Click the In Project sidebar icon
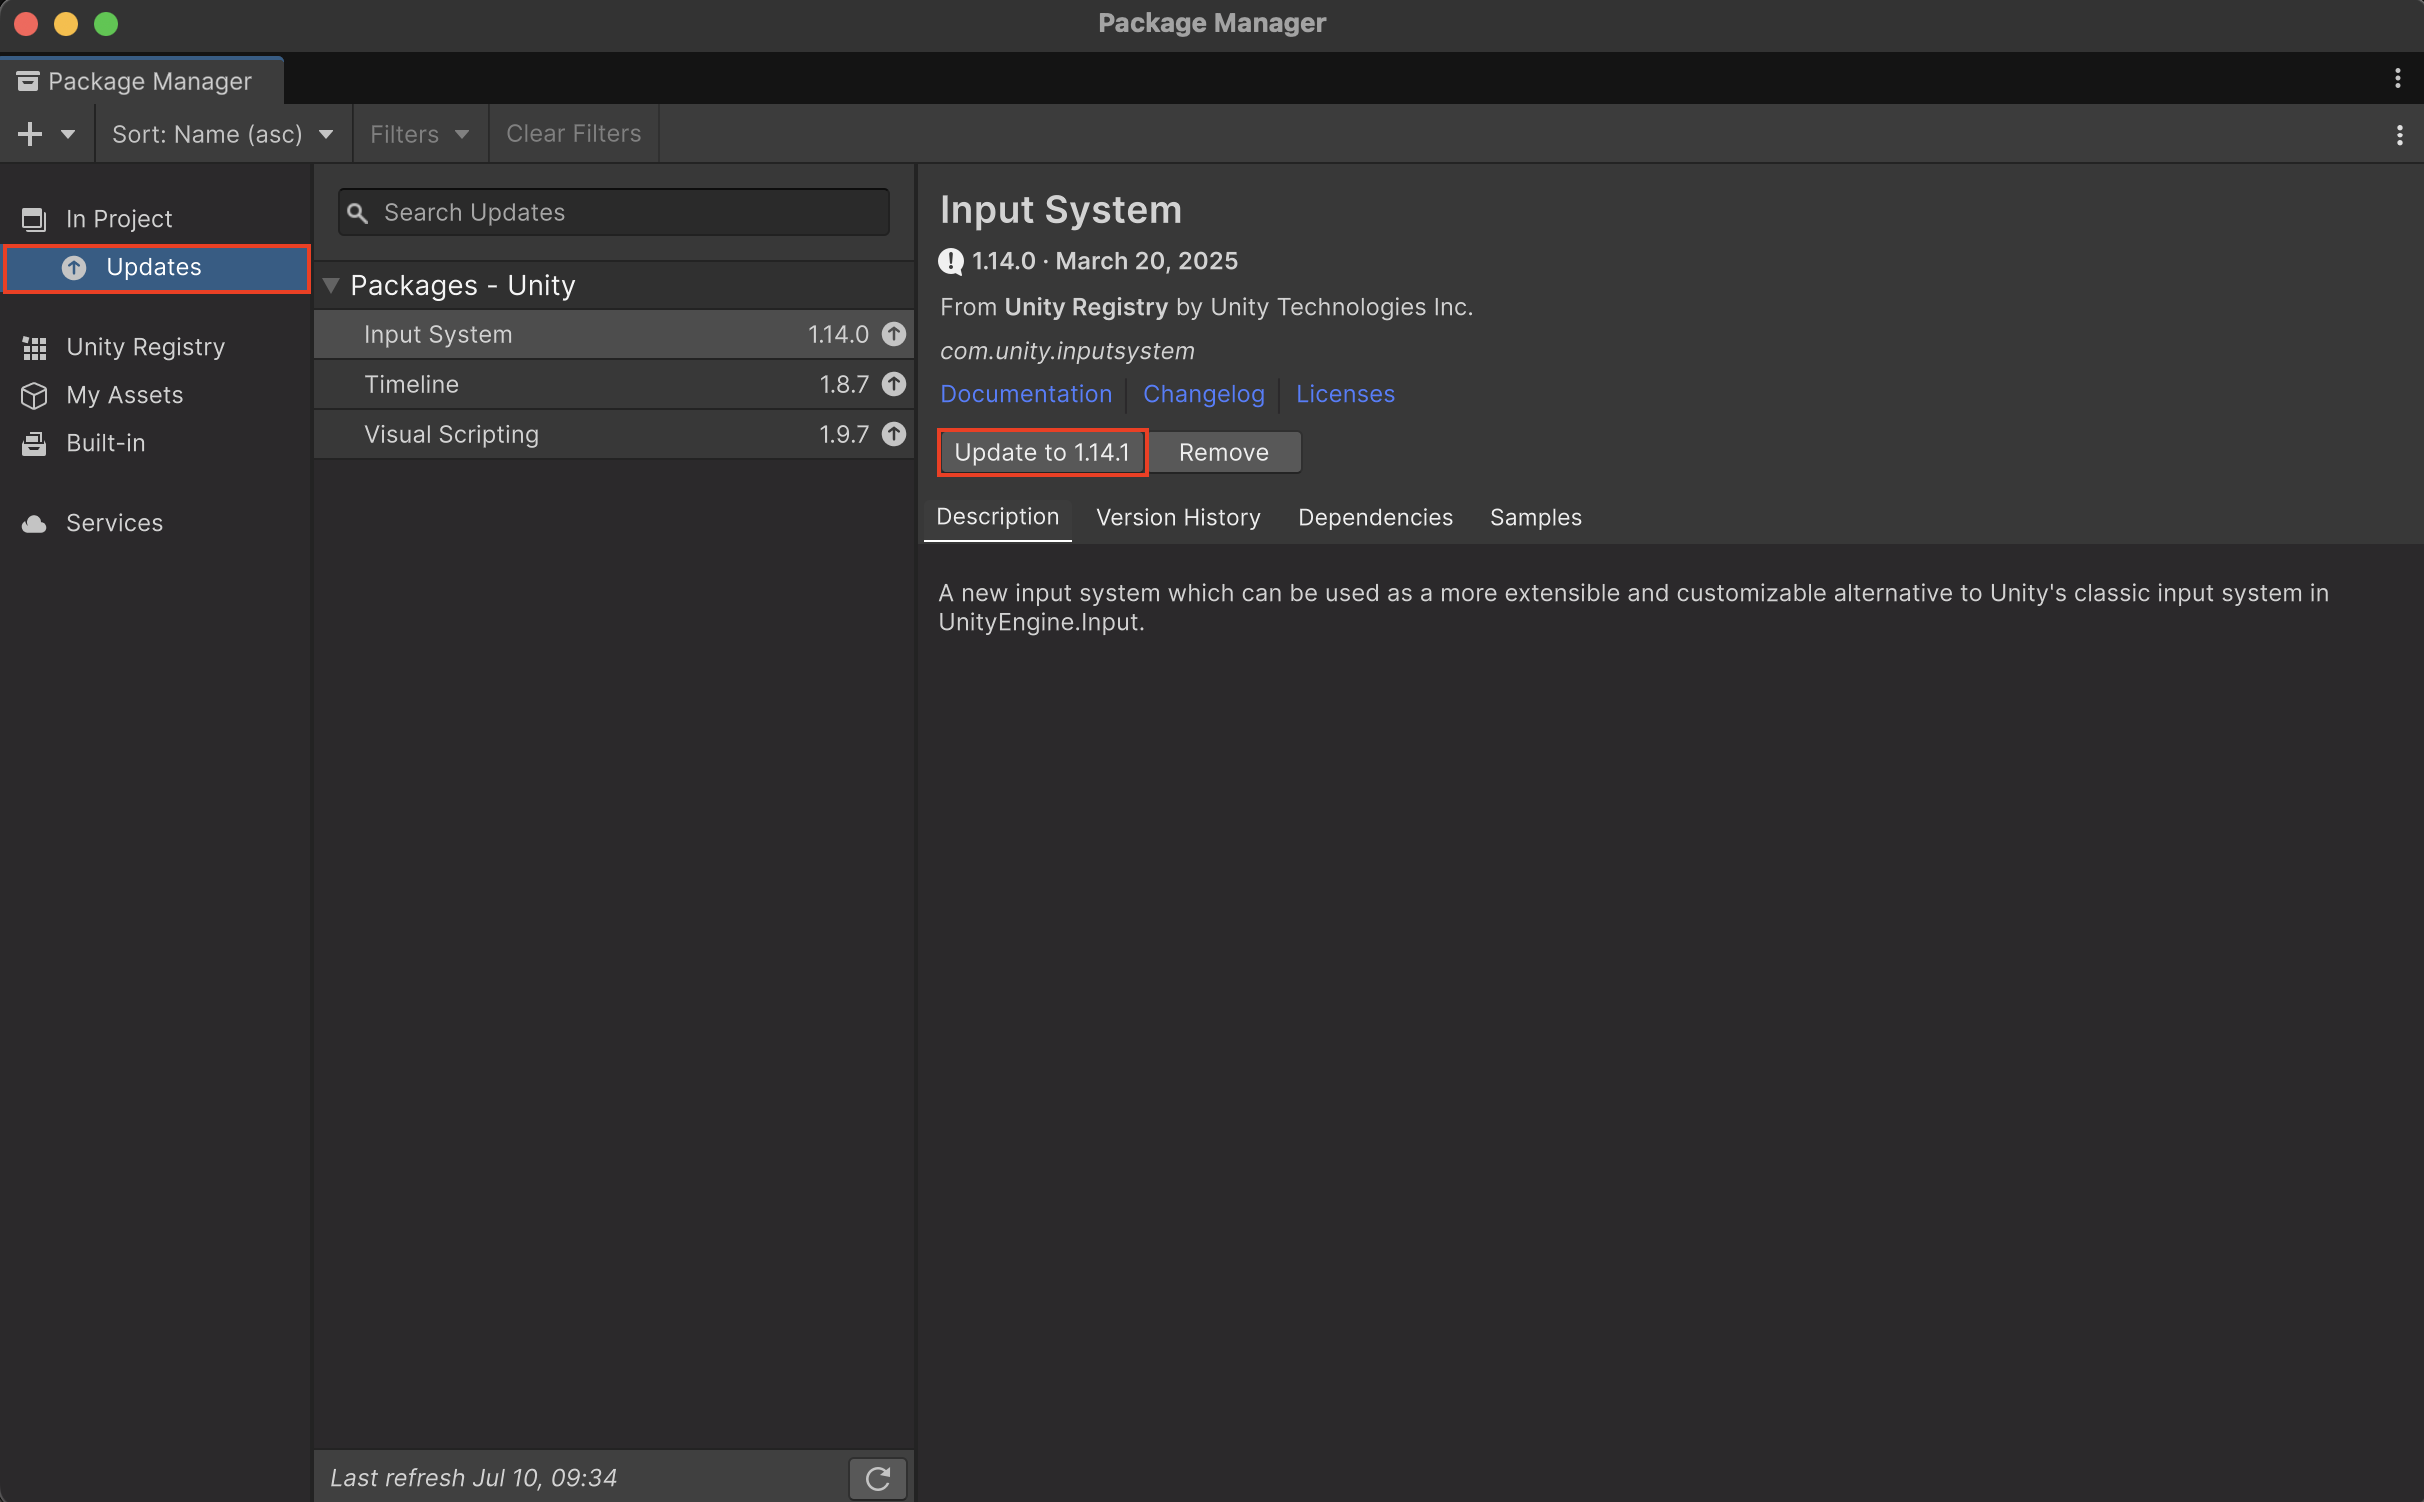This screenshot has height=1502, width=2424. click(x=34, y=218)
